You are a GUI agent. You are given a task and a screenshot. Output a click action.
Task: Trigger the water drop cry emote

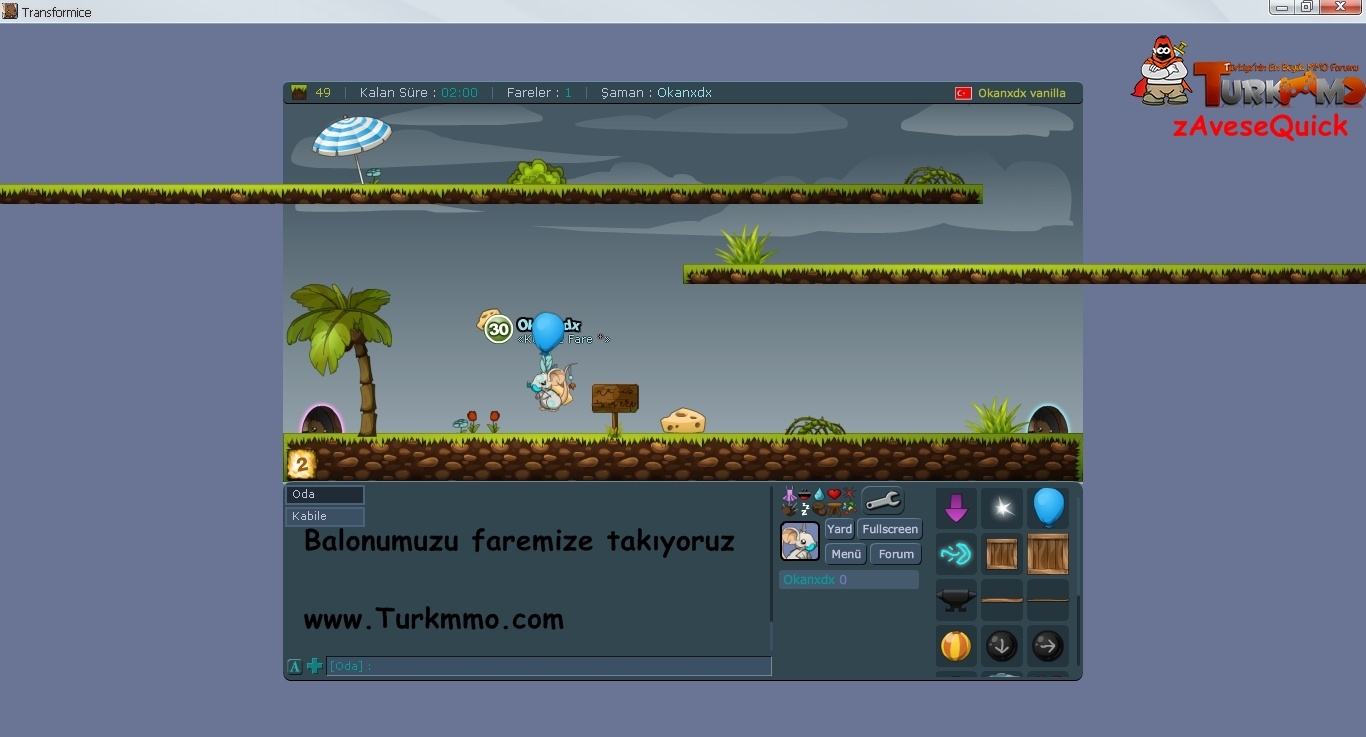click(x=819, y=494)
